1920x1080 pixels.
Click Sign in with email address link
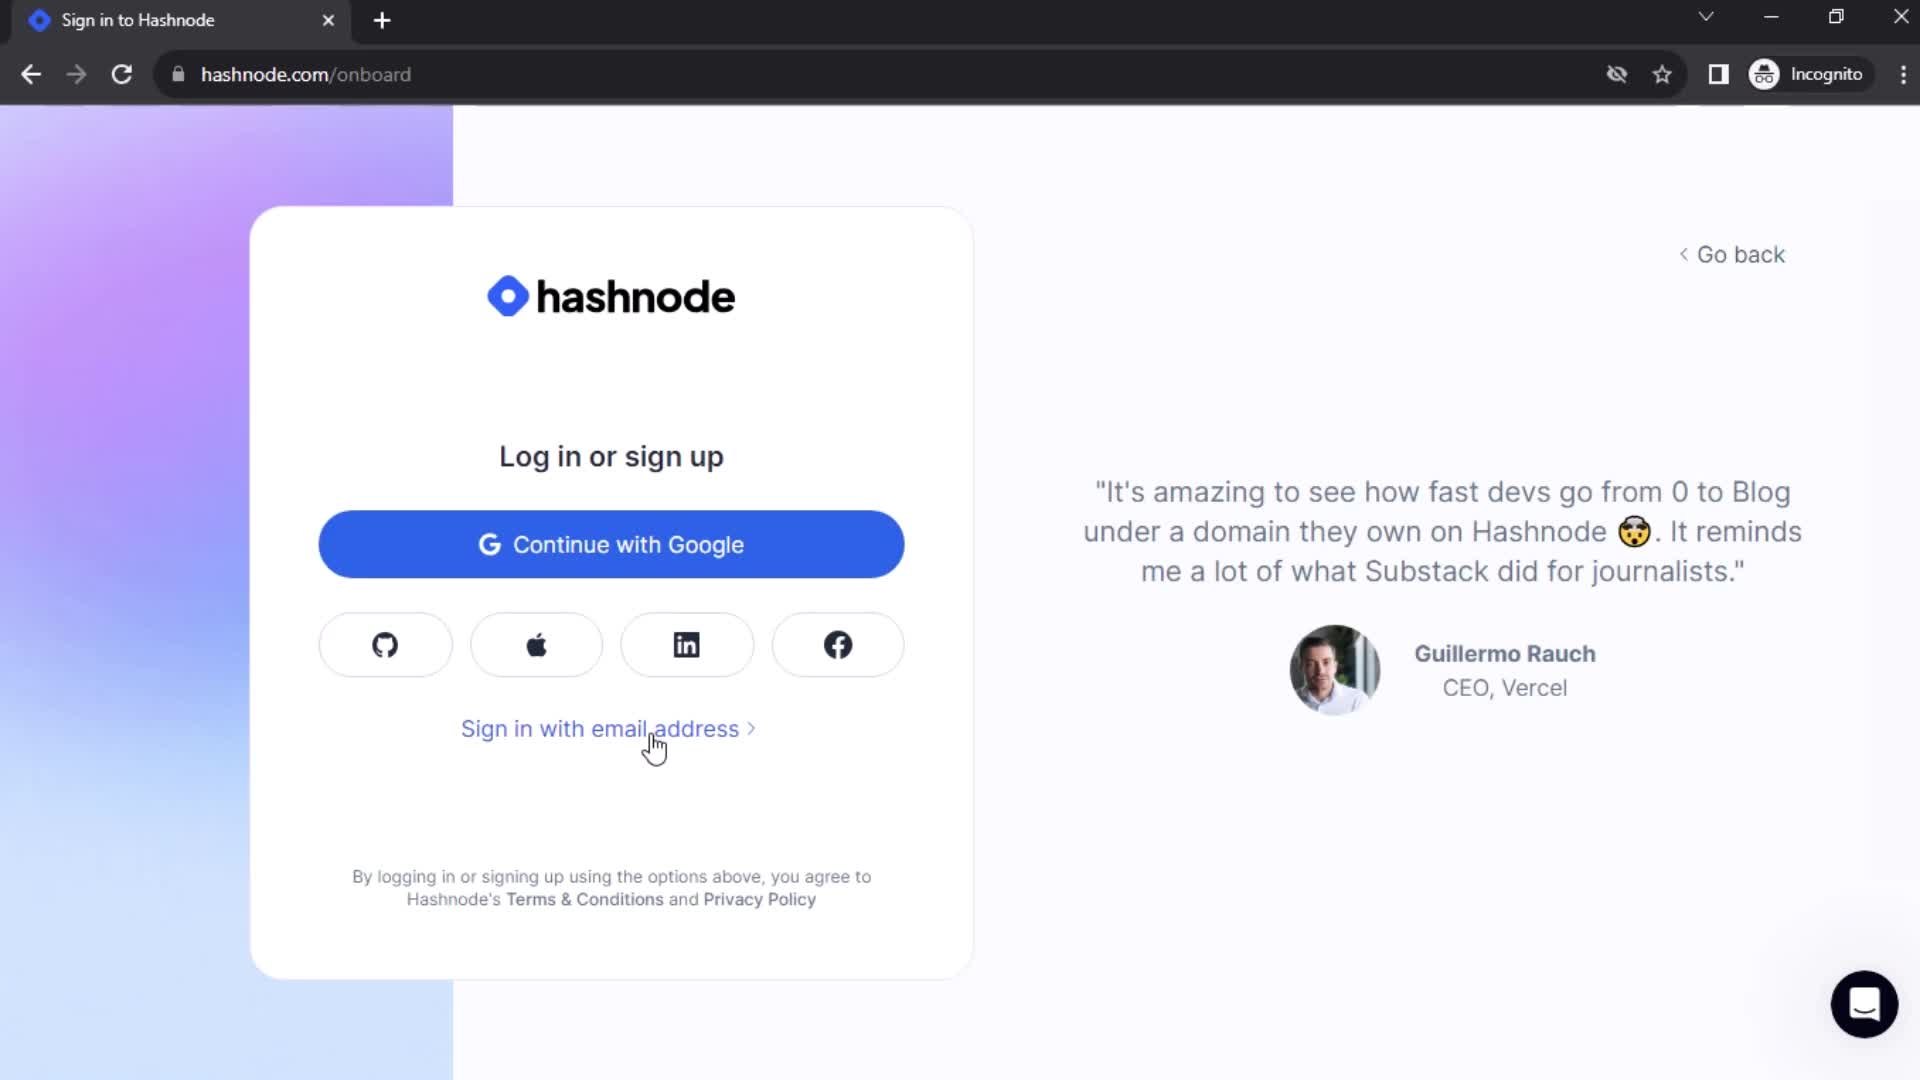click(x=613, y=729)
